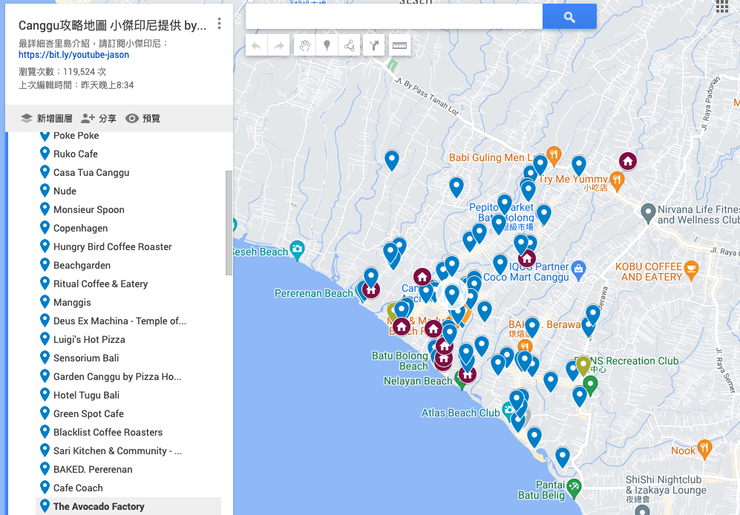Click the redo arrow in map toolbar

click(x=279, y=45)
